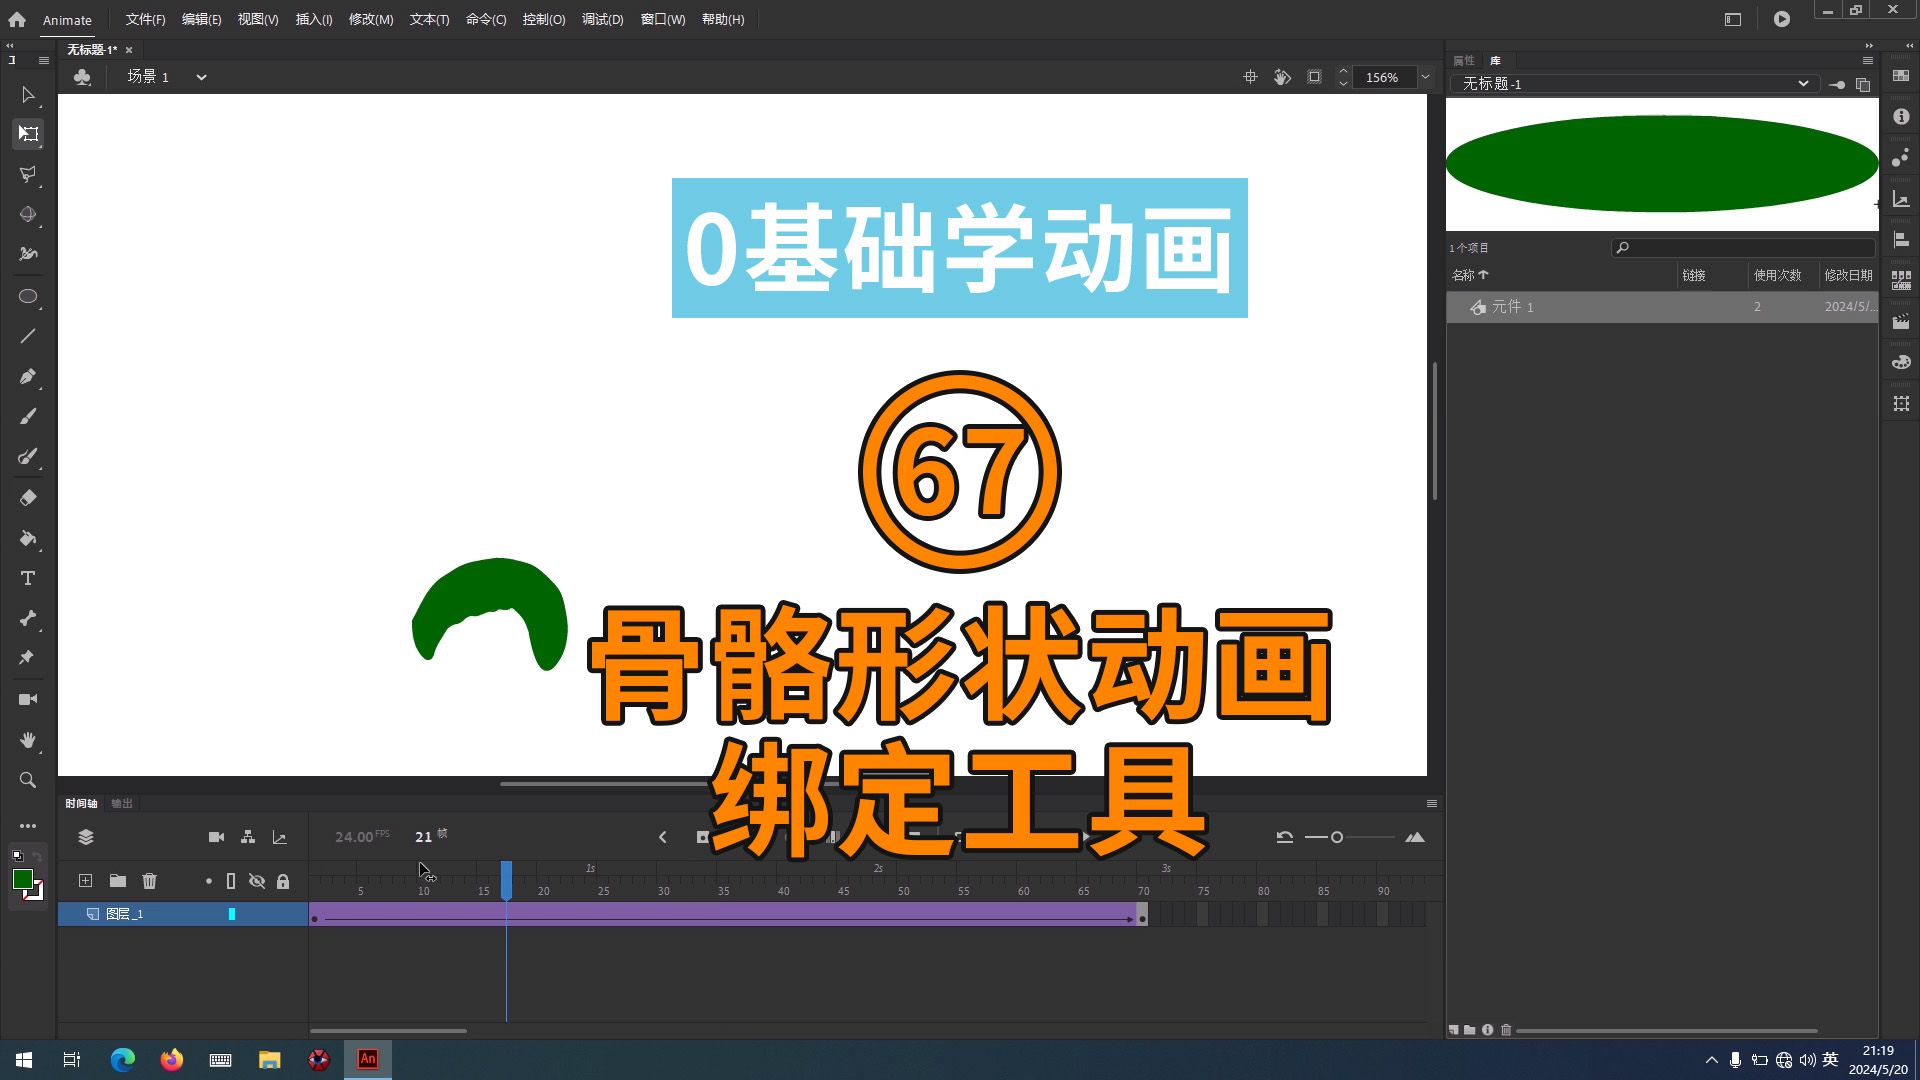Add a new layer in timeline
This screenshot has height=1080, width=1920.
pos(85,881)
